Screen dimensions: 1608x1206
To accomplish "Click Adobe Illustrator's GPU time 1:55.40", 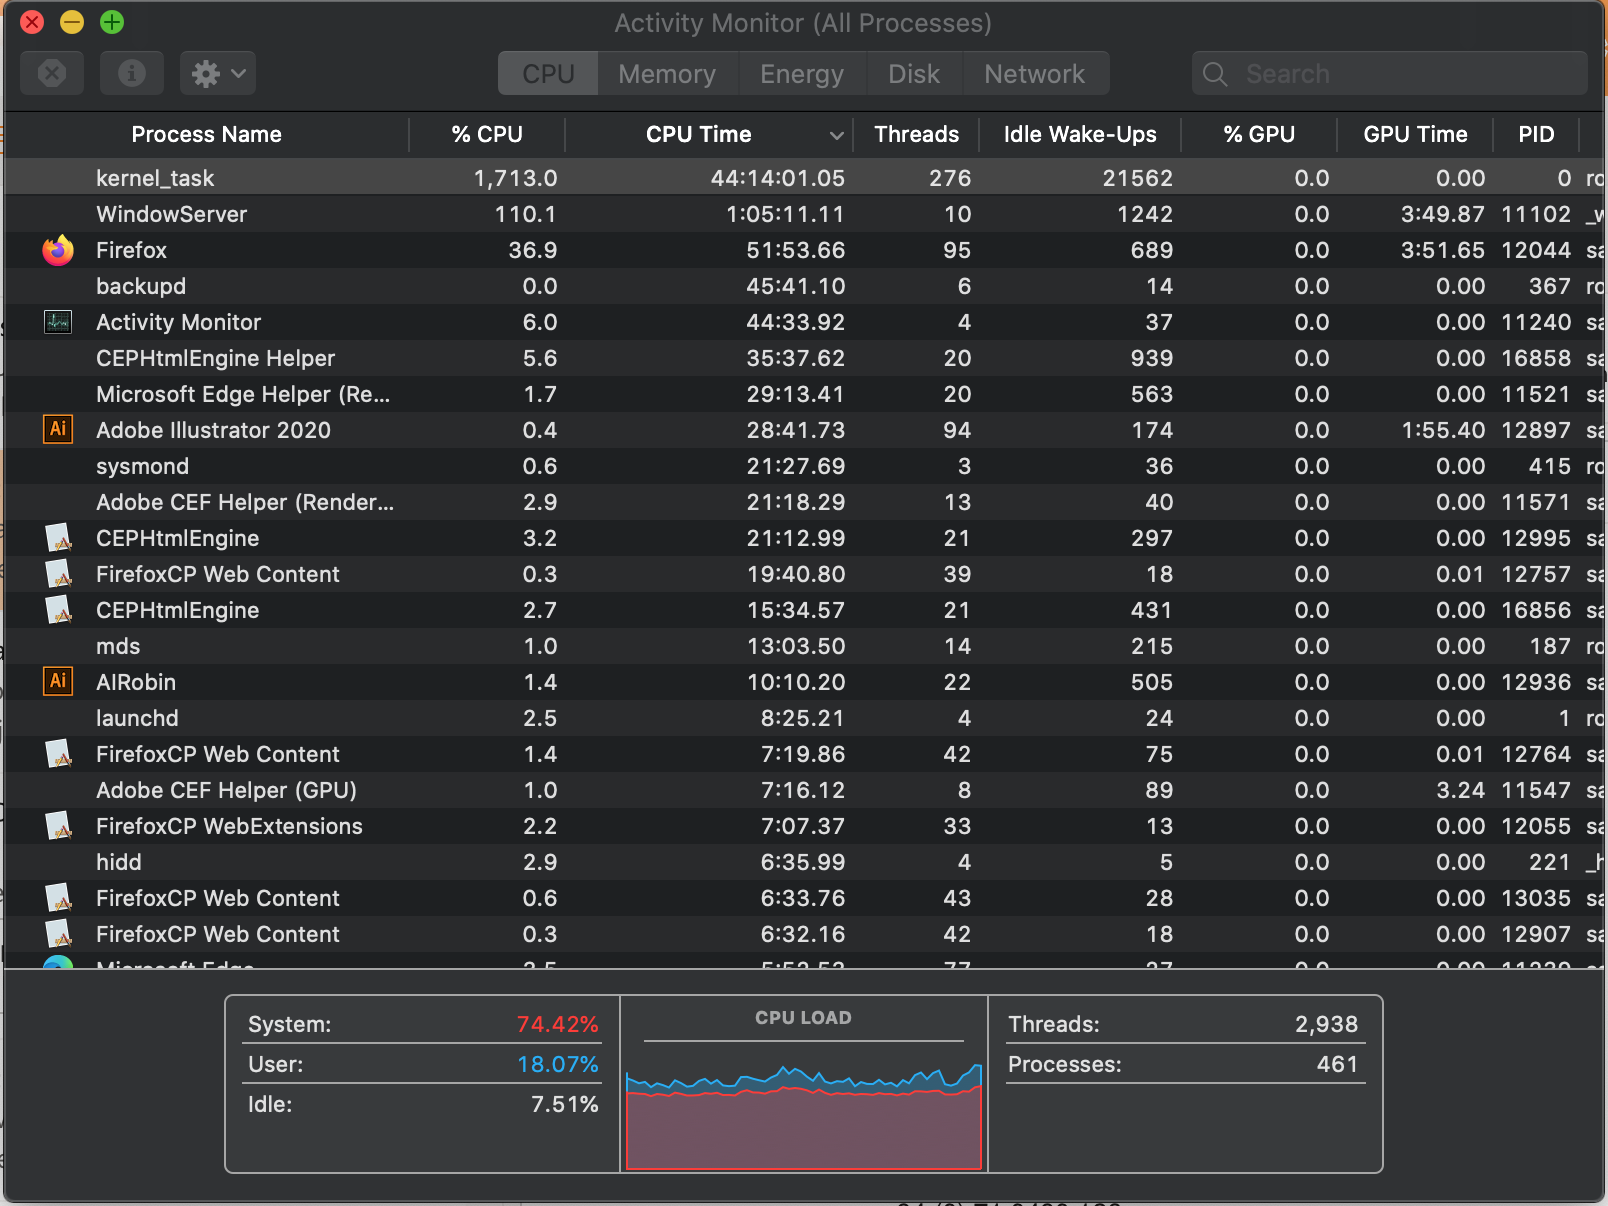I will coord(1442,430).
